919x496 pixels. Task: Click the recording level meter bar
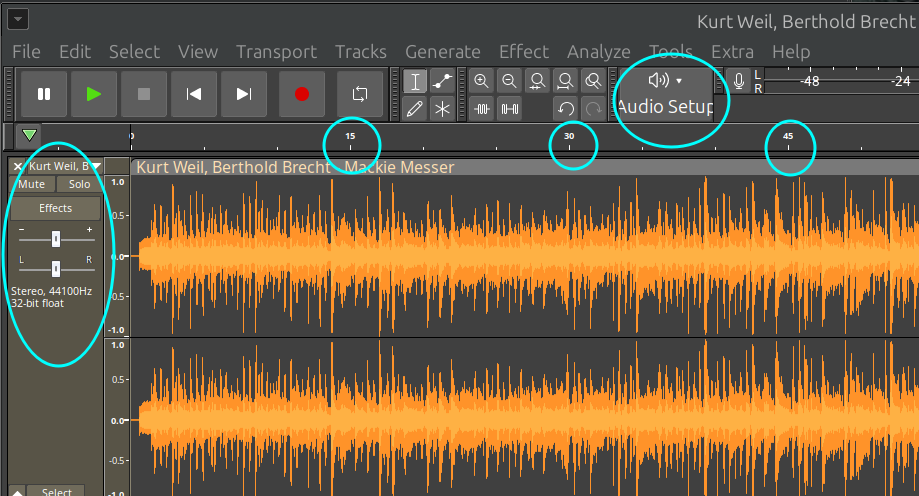coord(841,81)
